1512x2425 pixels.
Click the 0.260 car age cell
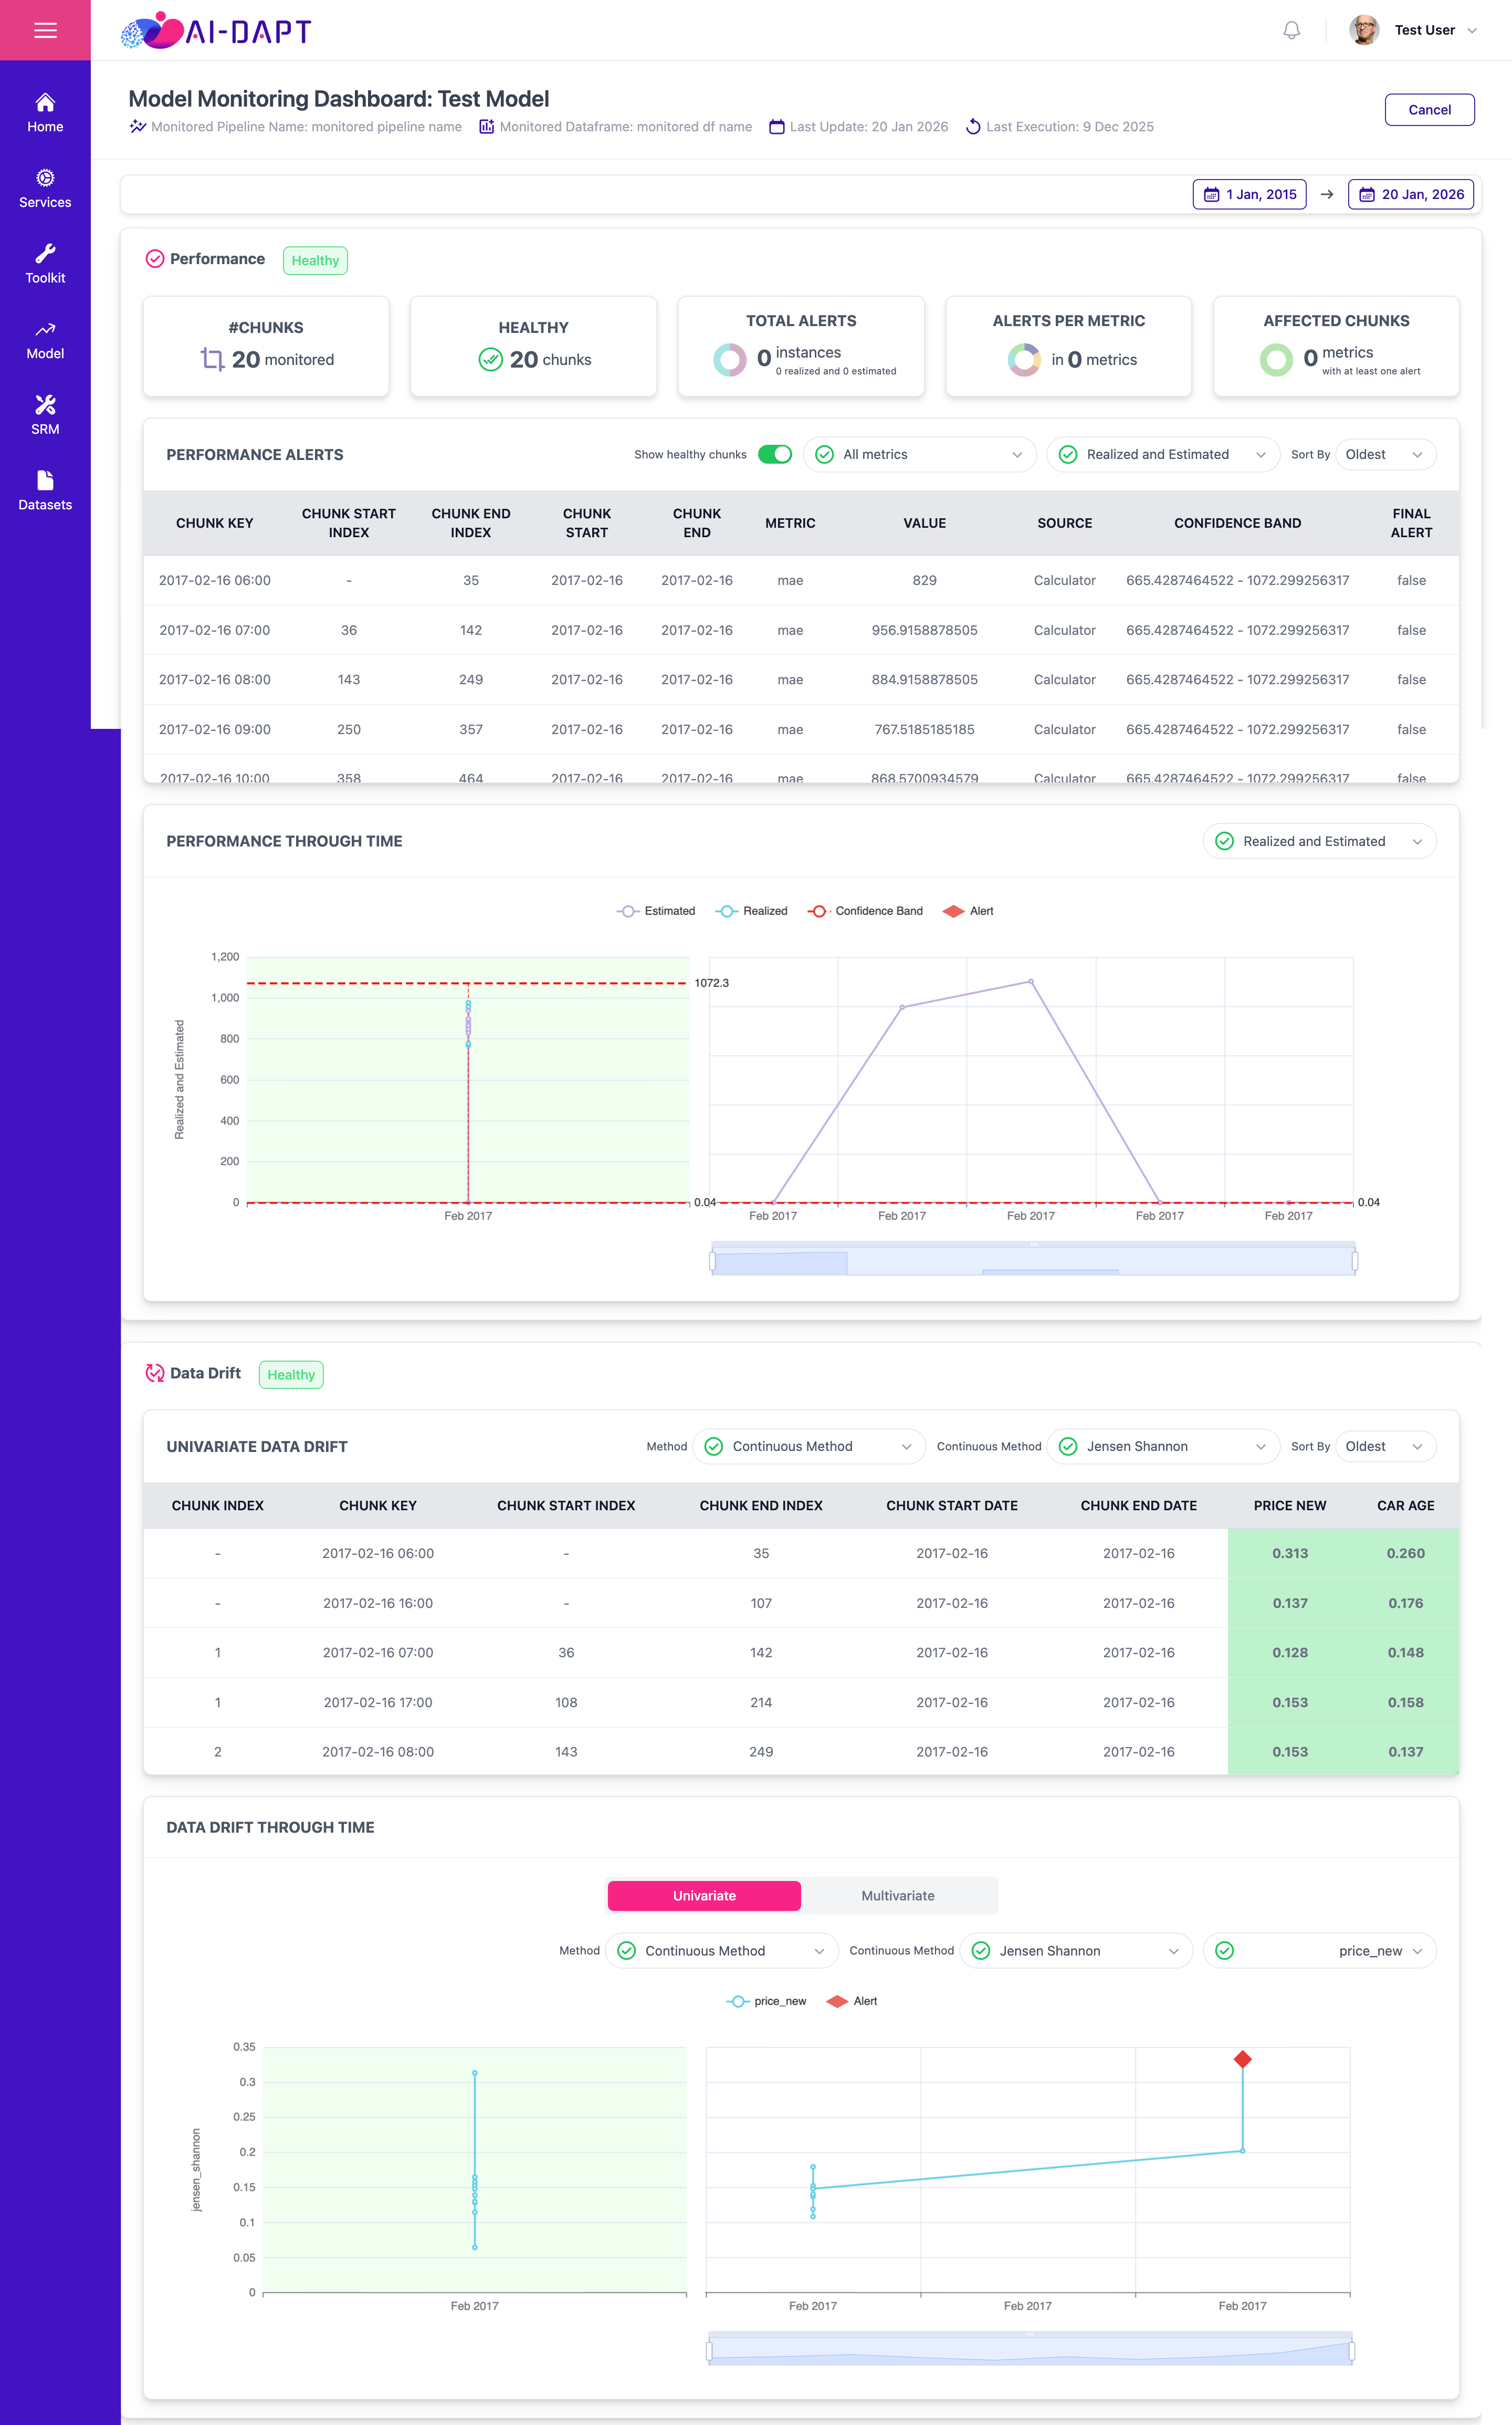(x=1405, y=1553)
